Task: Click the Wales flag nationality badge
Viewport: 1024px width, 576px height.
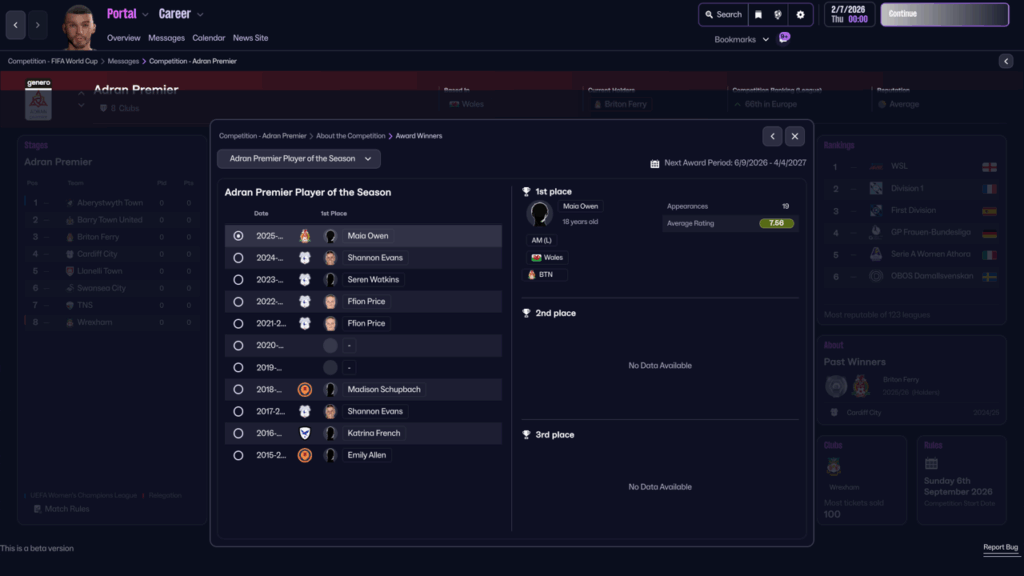Action: (547, 257)
